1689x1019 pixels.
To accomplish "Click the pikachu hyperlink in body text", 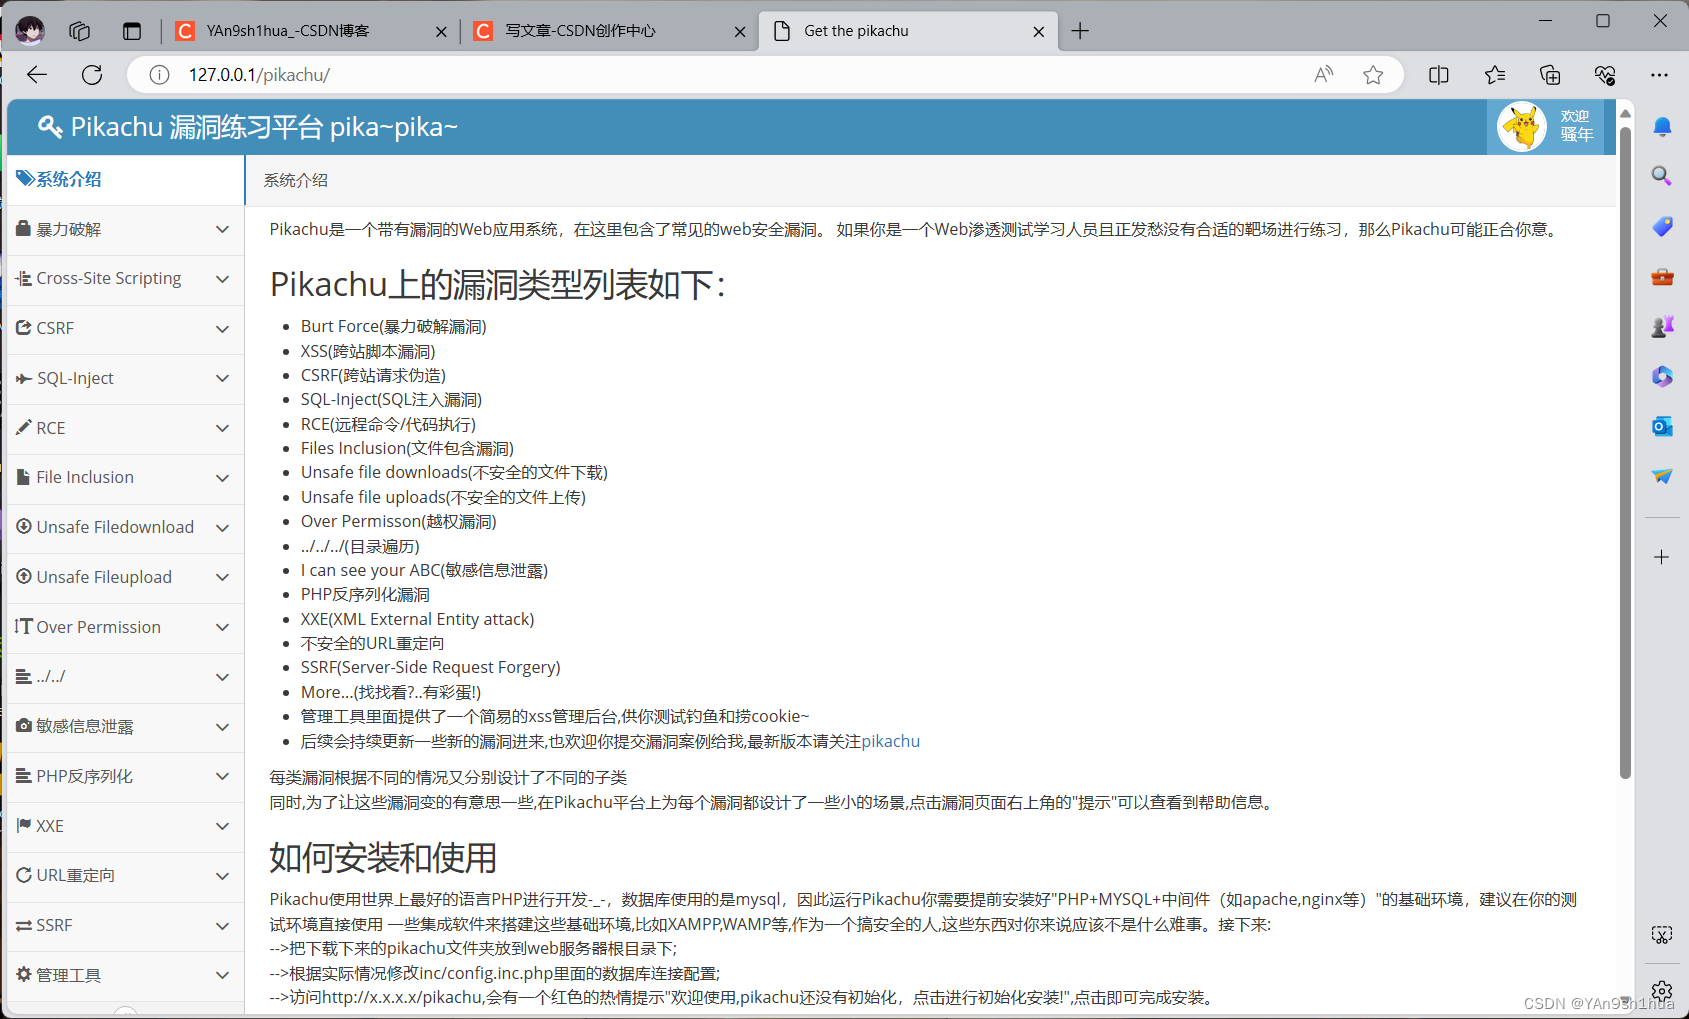I will point(890,741).
